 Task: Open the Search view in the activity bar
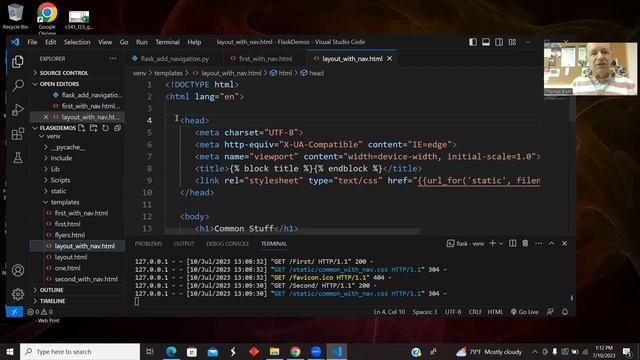click(18, 85)
